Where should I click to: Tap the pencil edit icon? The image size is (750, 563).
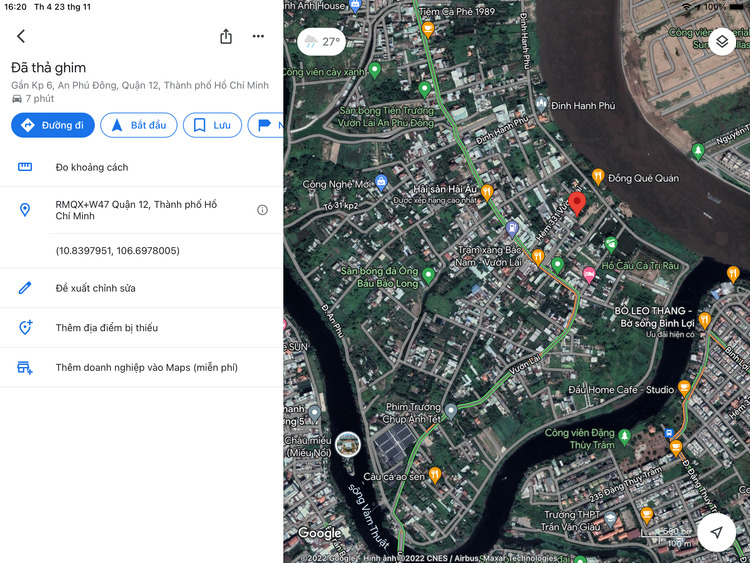(25, 288)
